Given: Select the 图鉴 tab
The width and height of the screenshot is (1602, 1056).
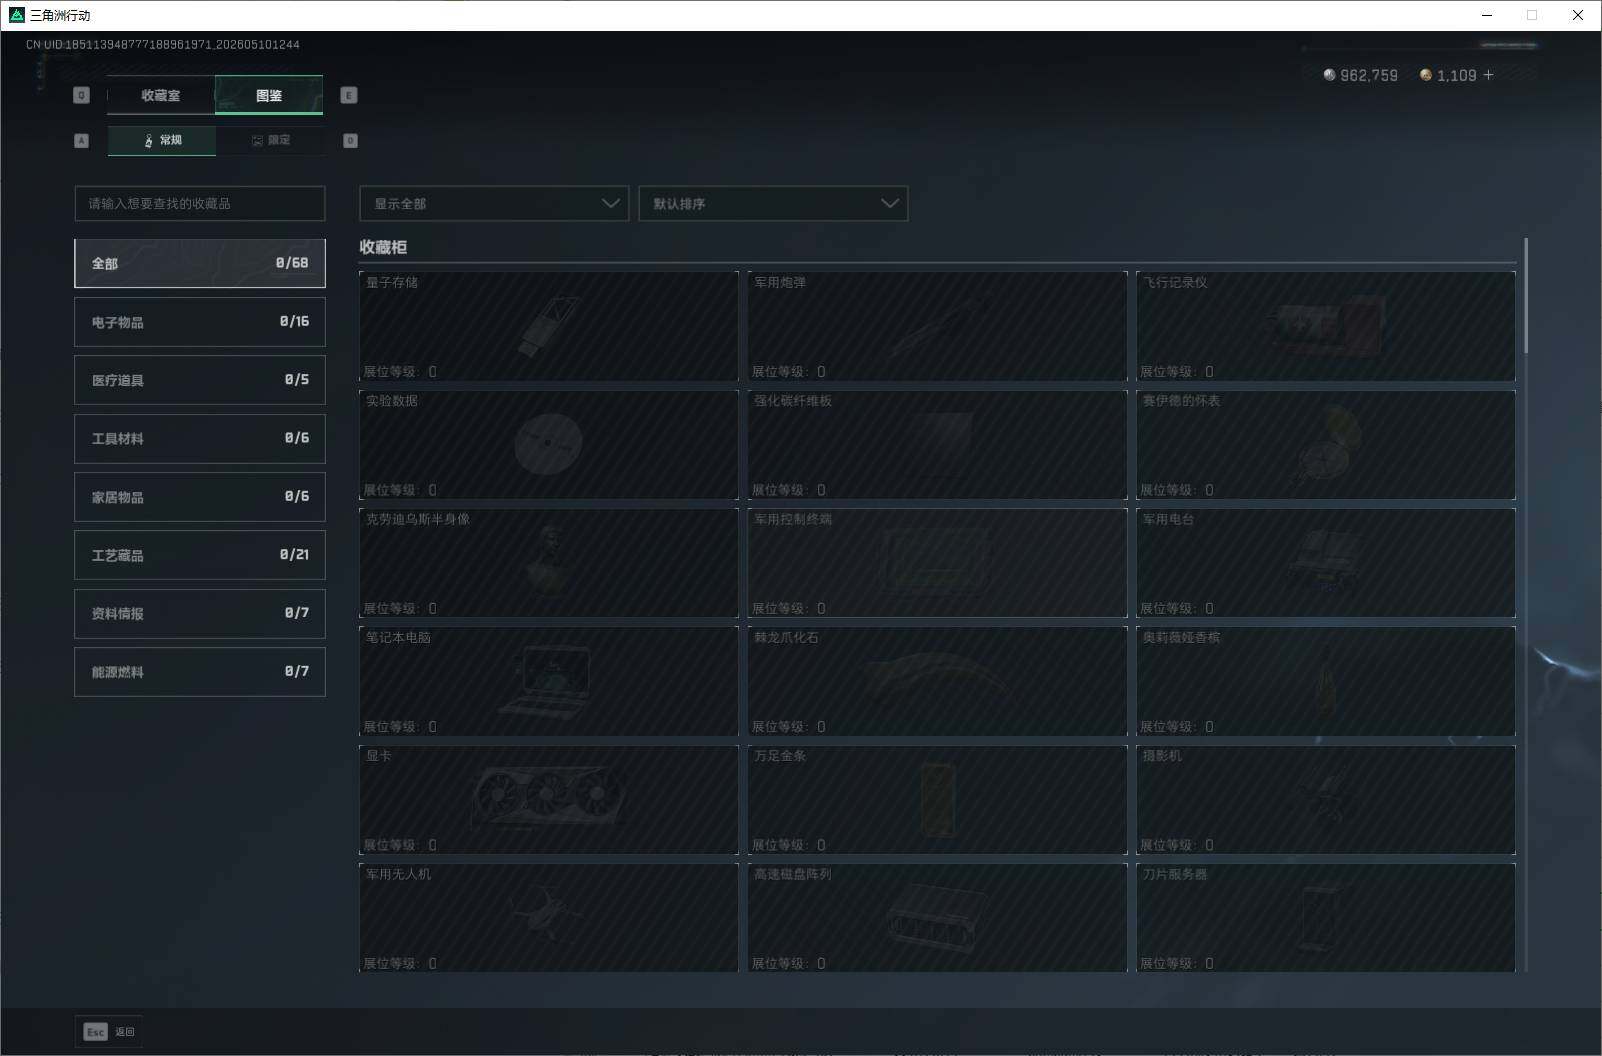Looking at the screenshot, I should point(269,95).
